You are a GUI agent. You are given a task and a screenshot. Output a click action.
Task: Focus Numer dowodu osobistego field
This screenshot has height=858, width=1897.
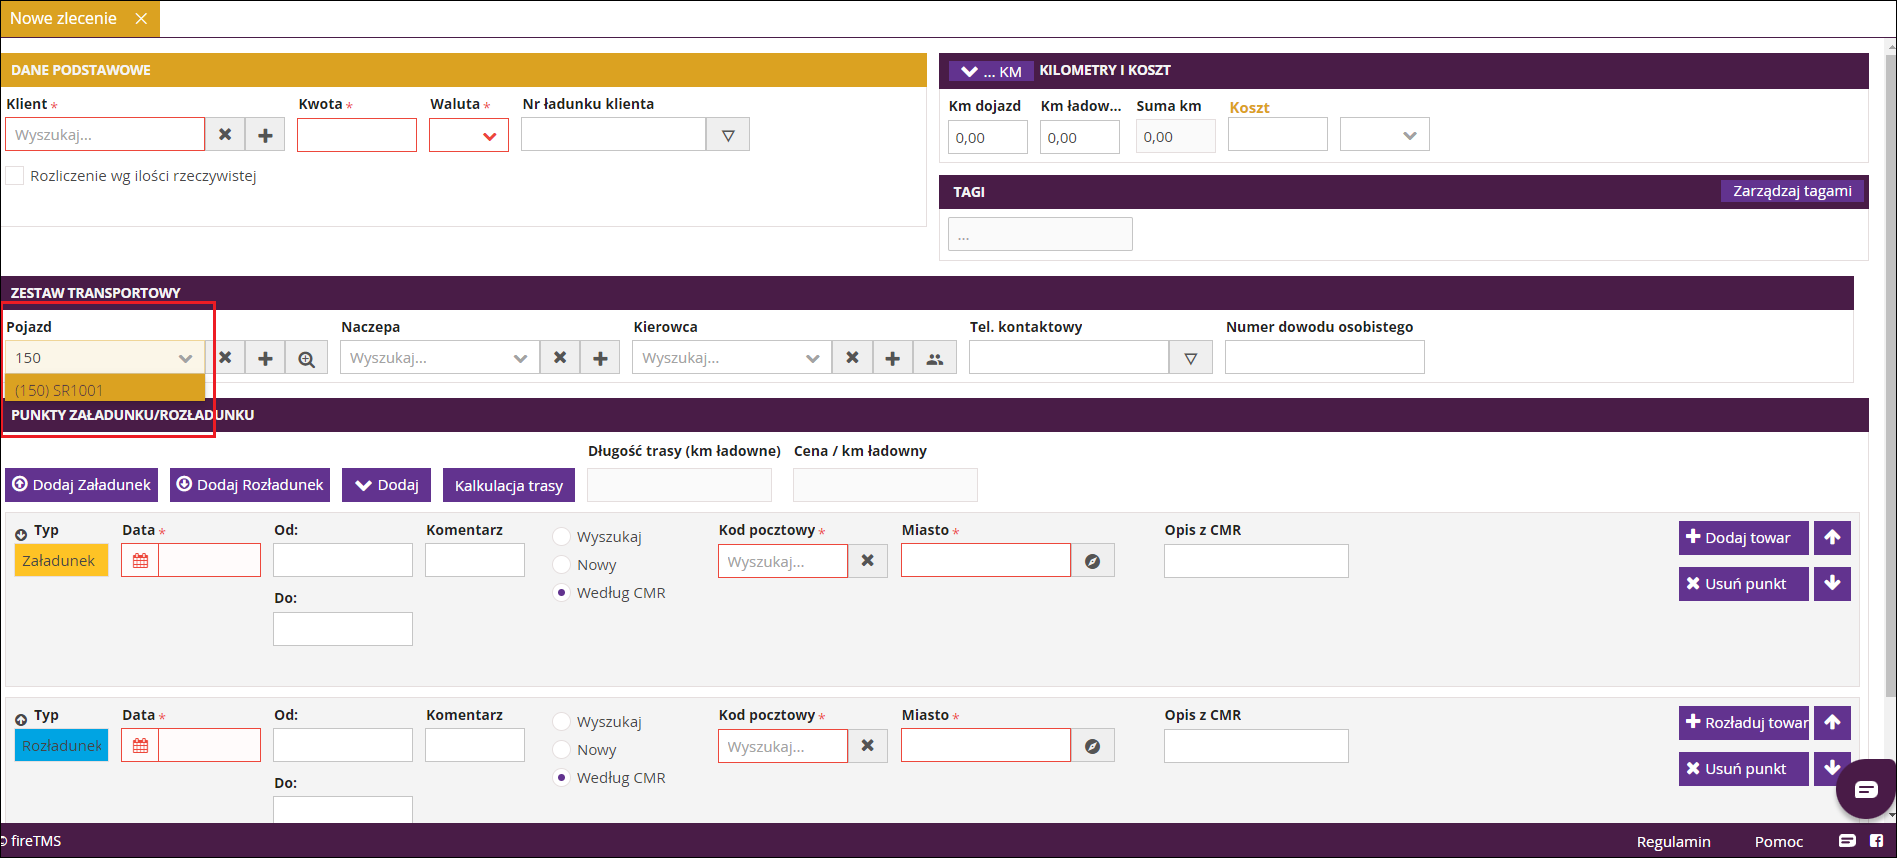pos(1325,358)
